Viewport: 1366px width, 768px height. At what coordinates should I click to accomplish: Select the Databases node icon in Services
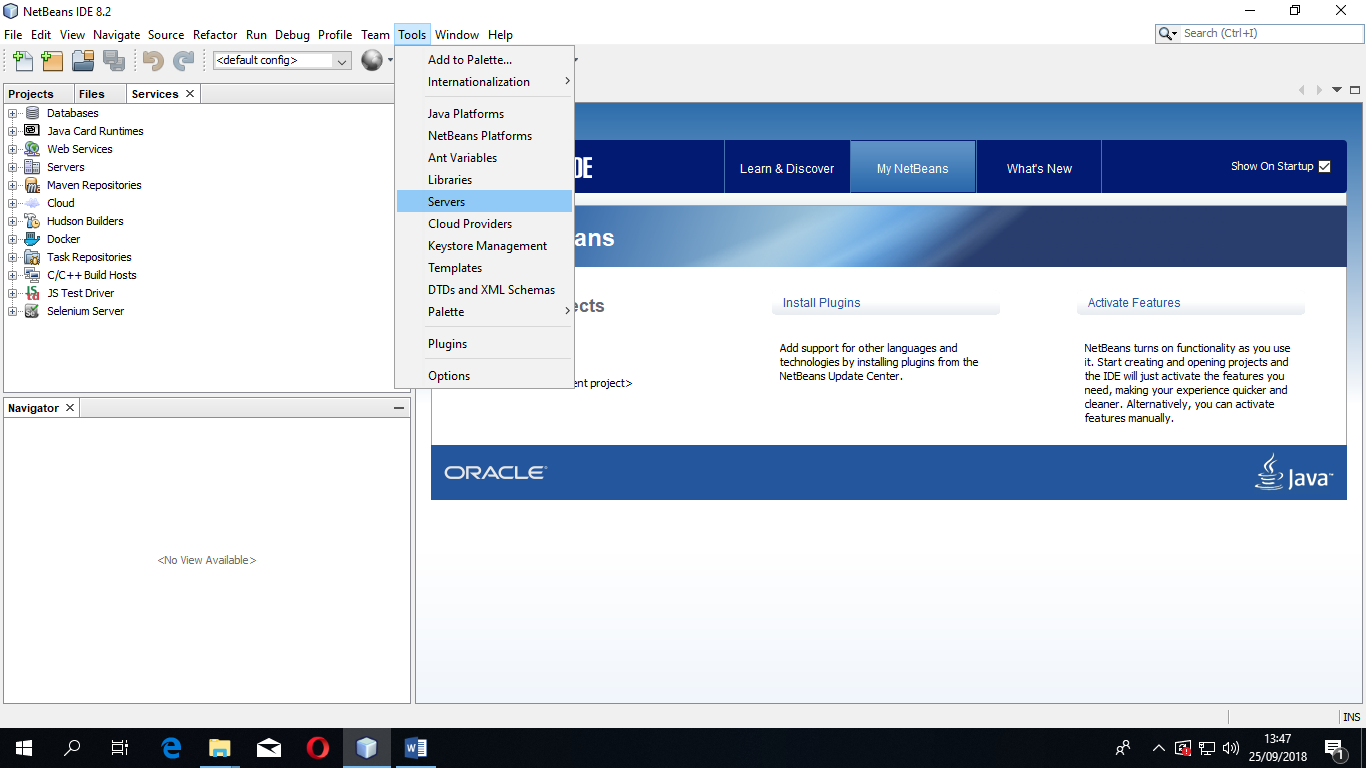click(30, 112)
